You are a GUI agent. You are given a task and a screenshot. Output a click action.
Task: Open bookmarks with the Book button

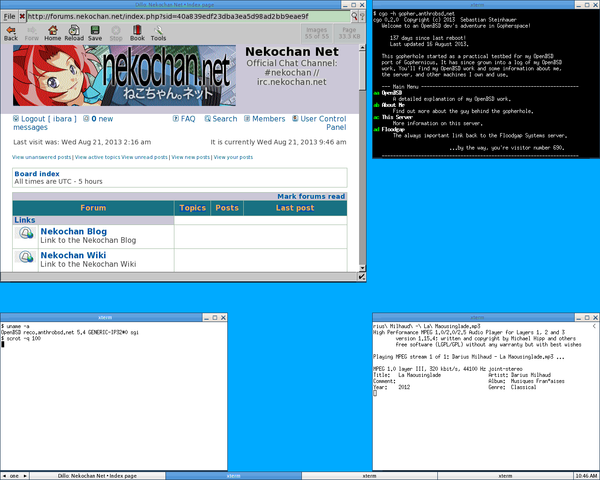click(137, 33)
